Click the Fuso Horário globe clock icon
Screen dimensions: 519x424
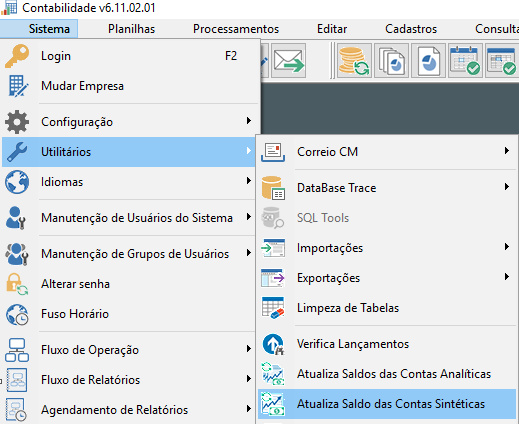coord(17,314)
